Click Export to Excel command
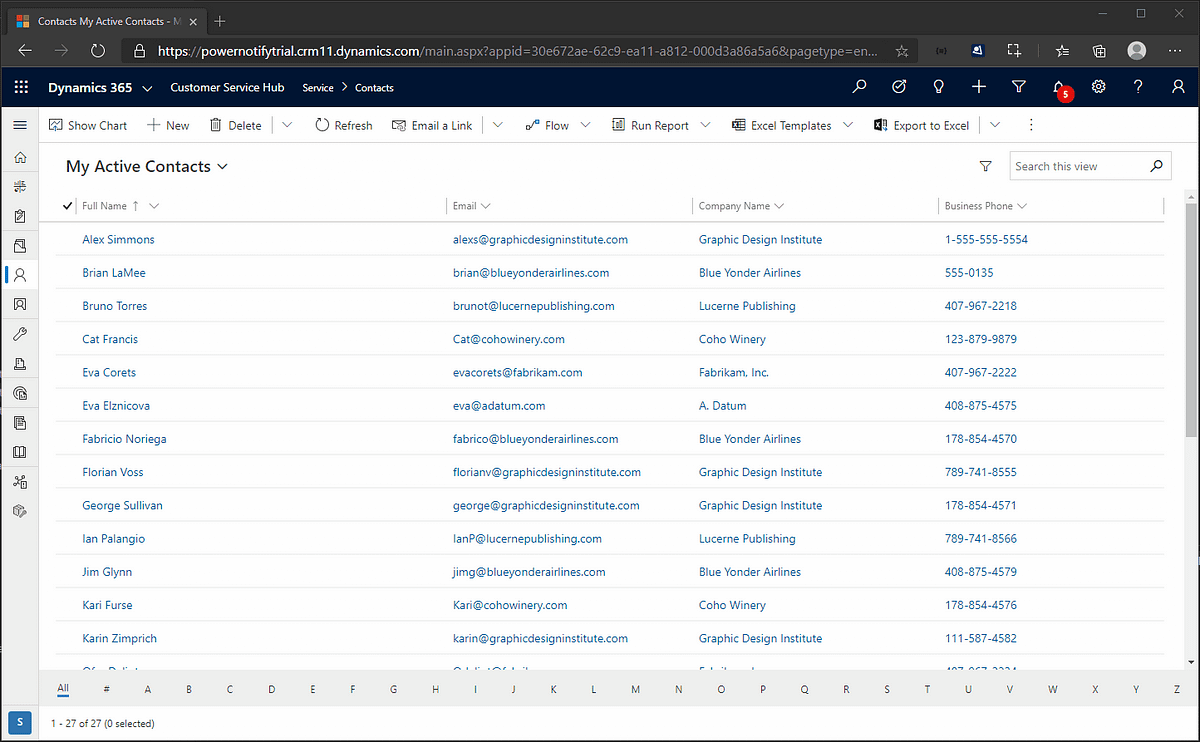1200x742 pixels. coord(921,125)
